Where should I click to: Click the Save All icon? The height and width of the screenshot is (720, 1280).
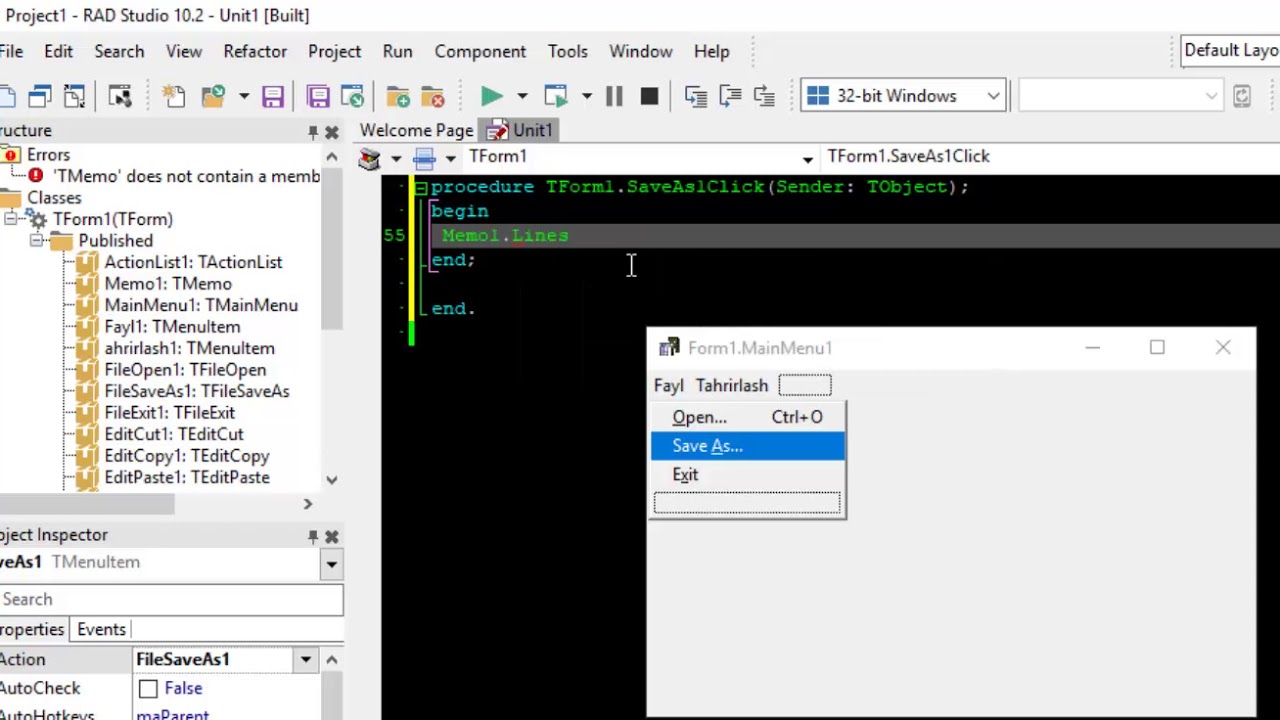click(318, 96)
